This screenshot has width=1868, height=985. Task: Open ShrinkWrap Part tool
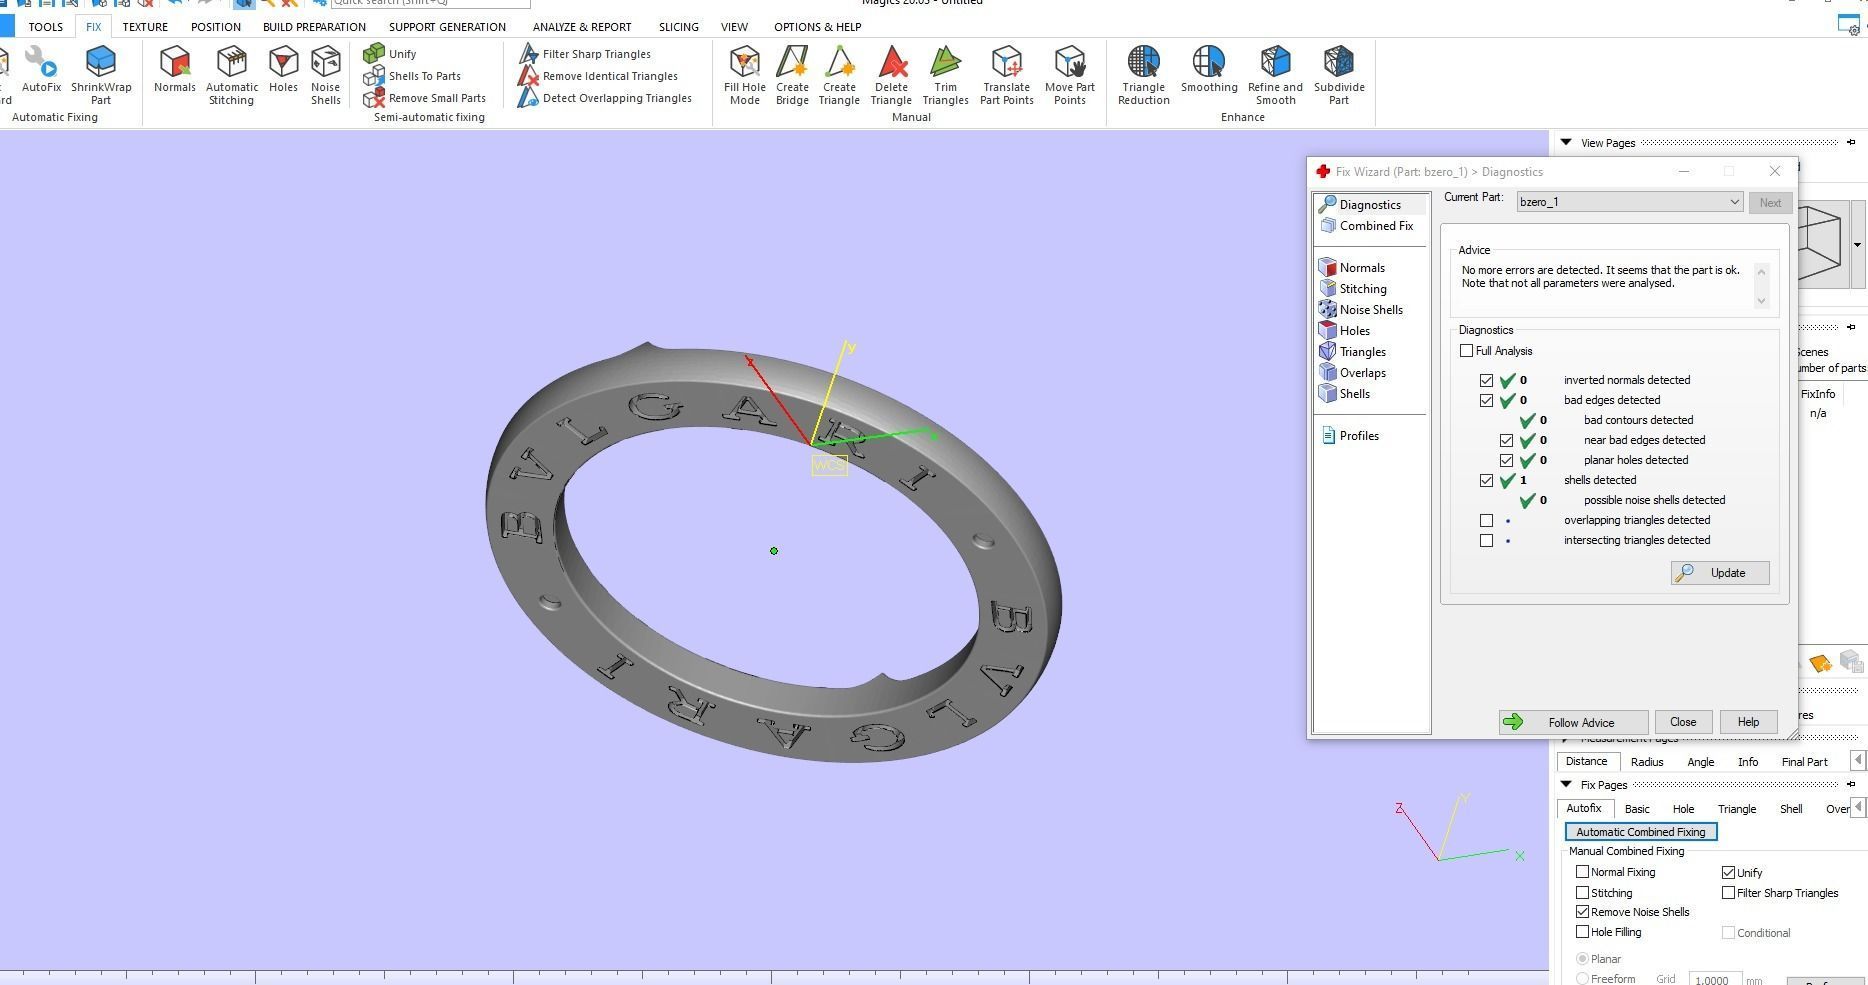101,75
